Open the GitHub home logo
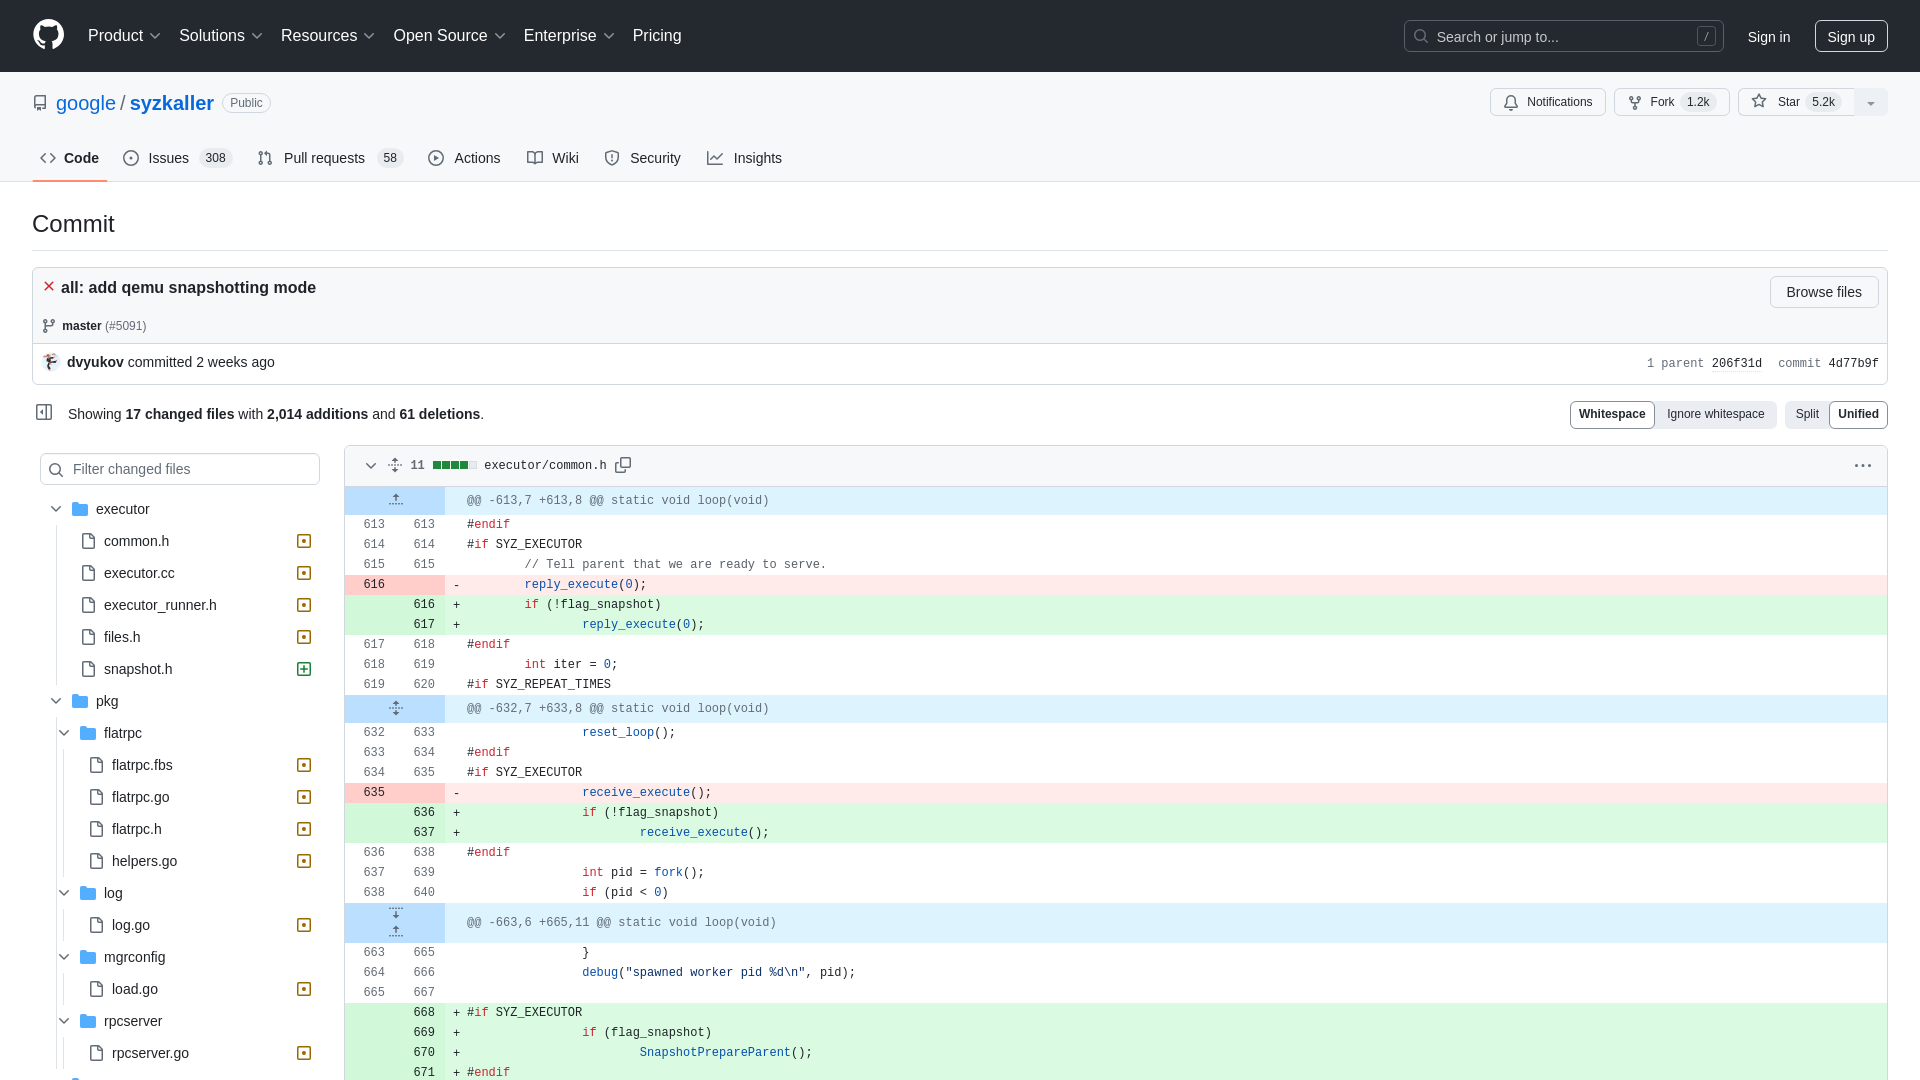The height and width of the screenshot is (1080, 1920). [x=48, y=35]
